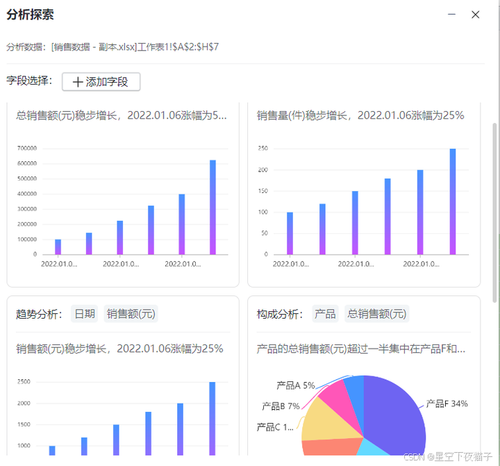Click the tallest bar in 总销售额 chart
This screenshot has height=466, width=500.
213,207
